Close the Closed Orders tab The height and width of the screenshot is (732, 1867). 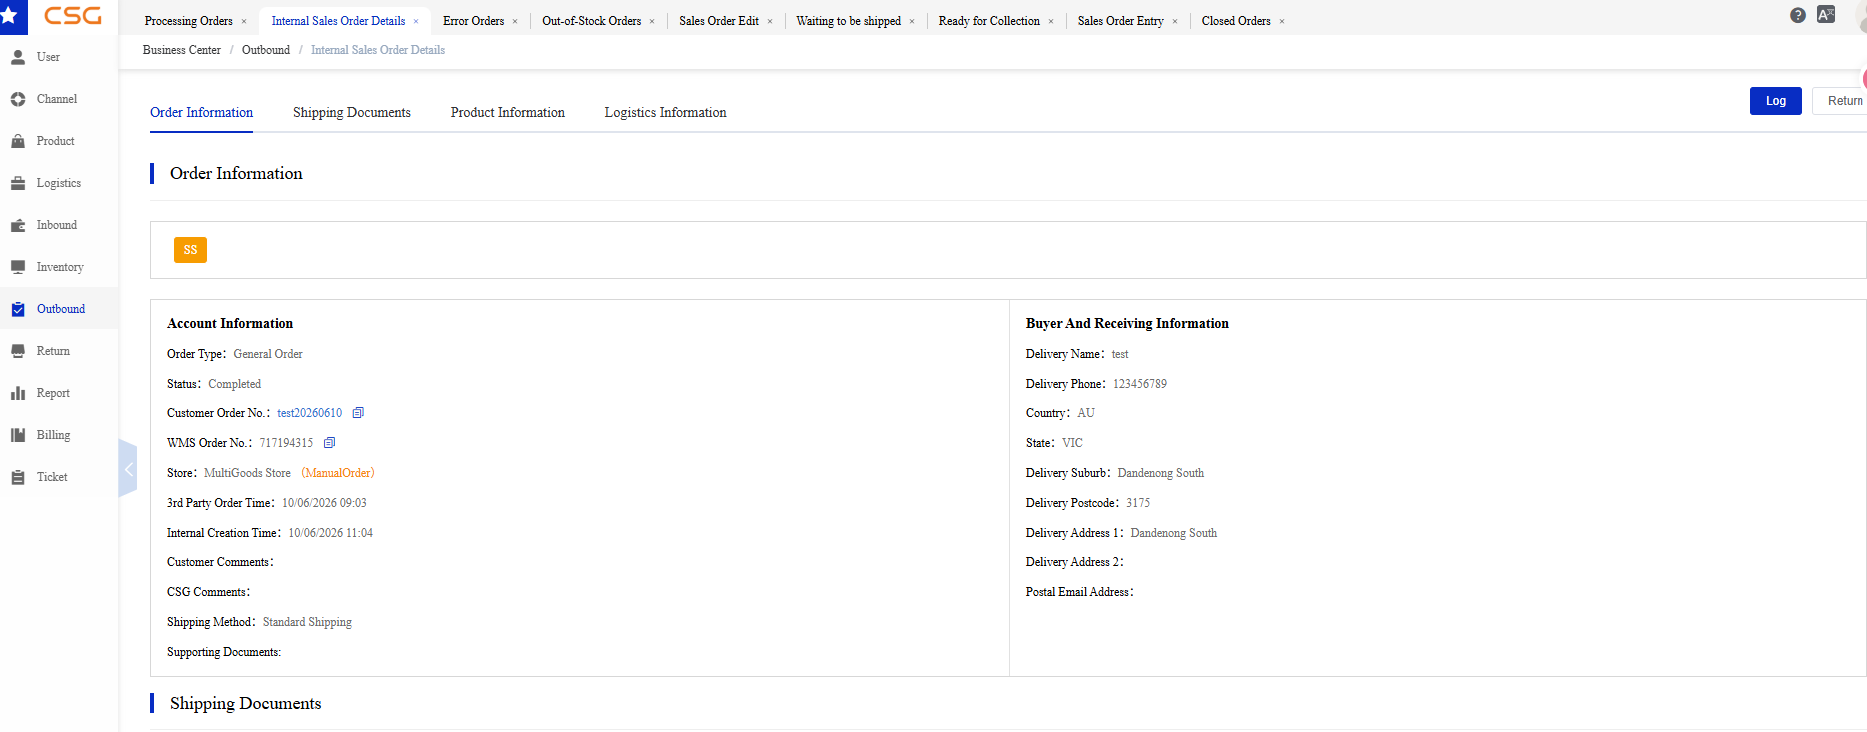click(x=1282, y=21)
